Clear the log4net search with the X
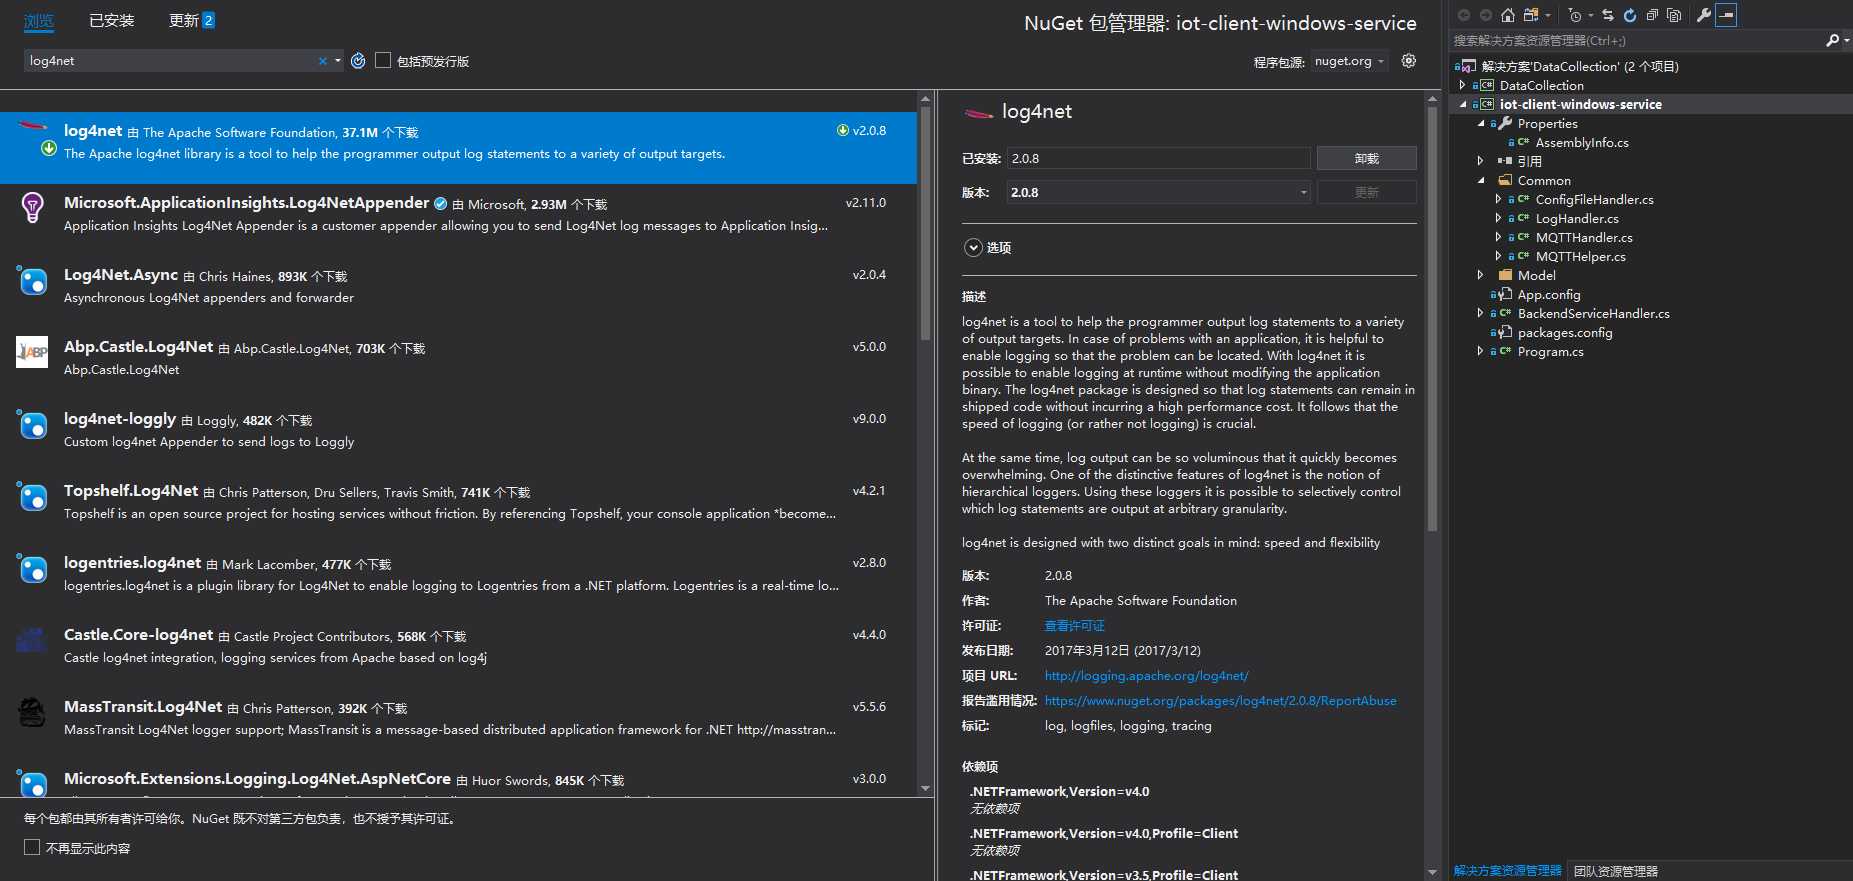Viewport: 1853px width, 881px height. pos(323,61)
